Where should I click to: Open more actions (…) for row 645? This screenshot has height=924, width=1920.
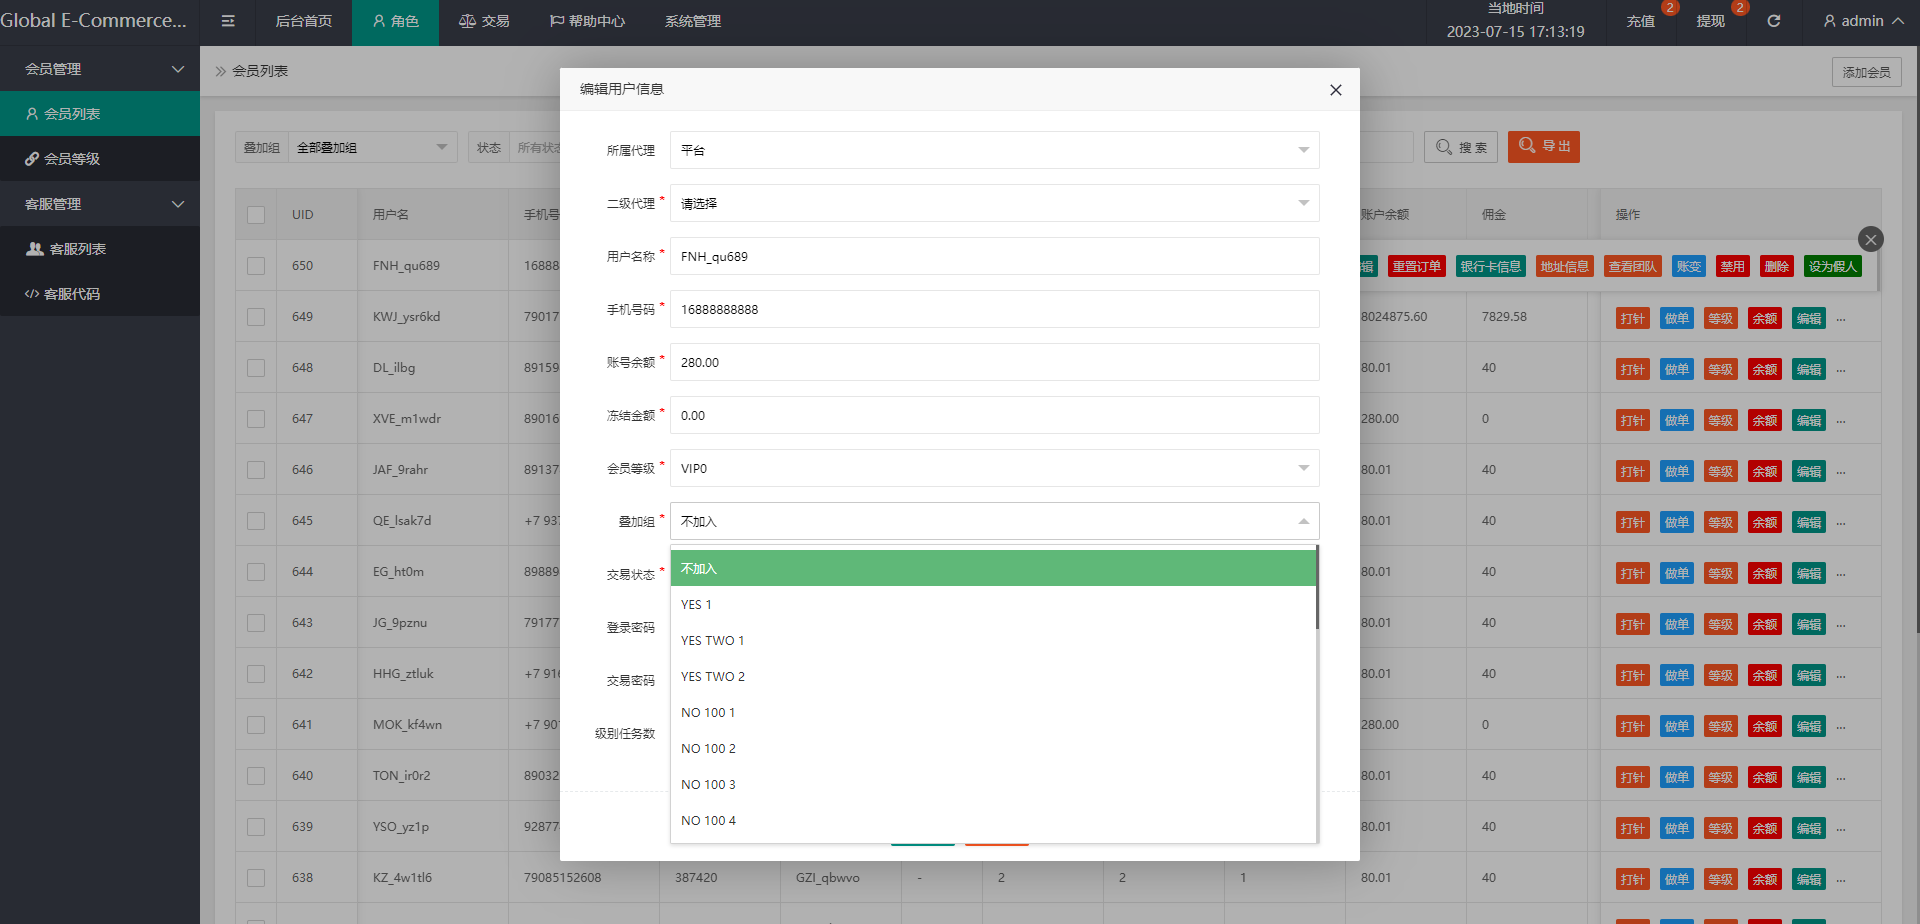coord(1841,523)
